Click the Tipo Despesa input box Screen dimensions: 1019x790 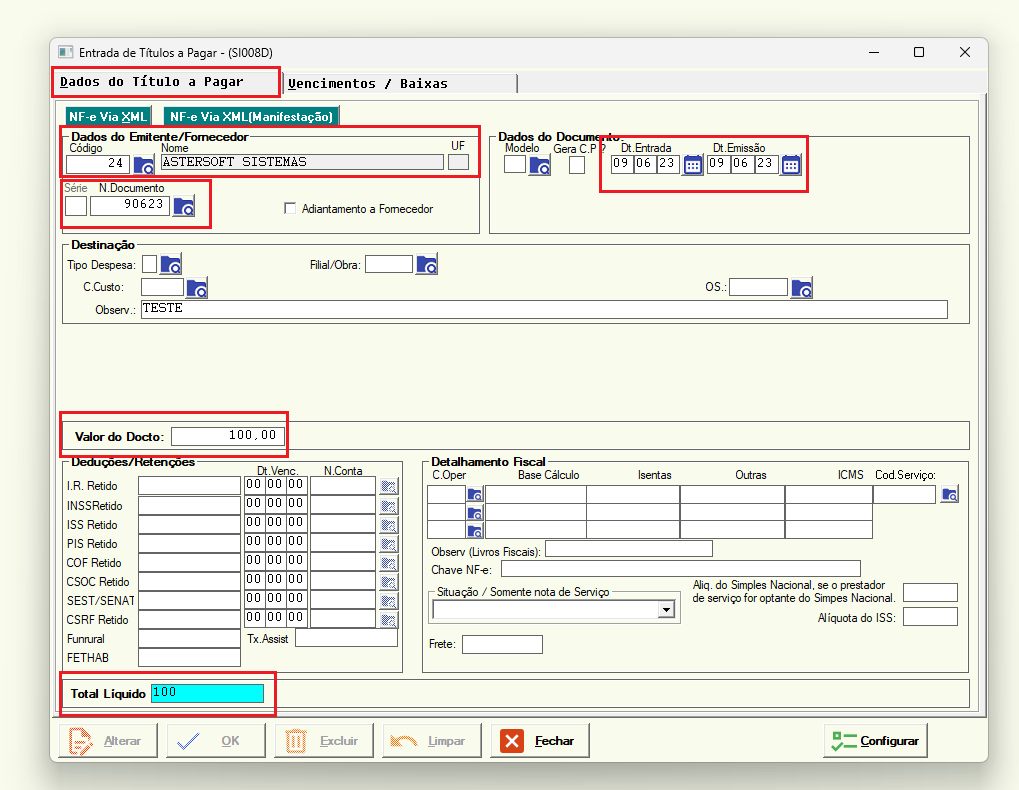coord(149,264)
